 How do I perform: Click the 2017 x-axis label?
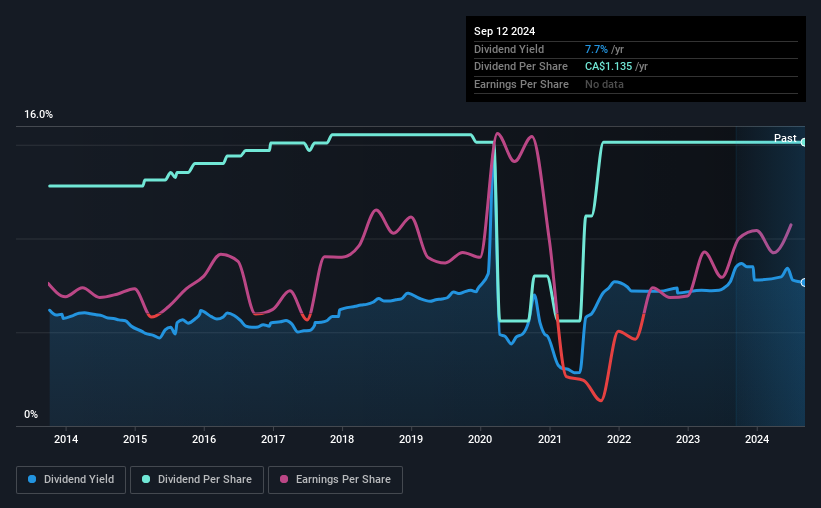(x=273, y=439)
